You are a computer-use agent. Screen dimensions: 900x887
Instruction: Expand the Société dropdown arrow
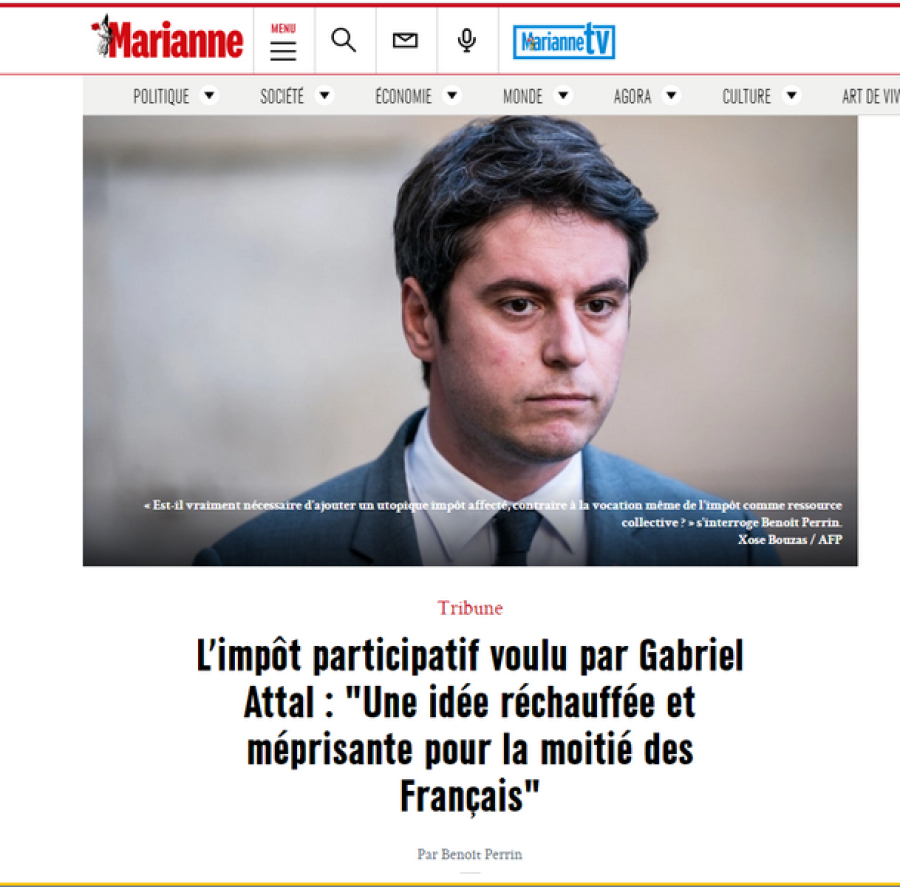(x=324, y=95)
